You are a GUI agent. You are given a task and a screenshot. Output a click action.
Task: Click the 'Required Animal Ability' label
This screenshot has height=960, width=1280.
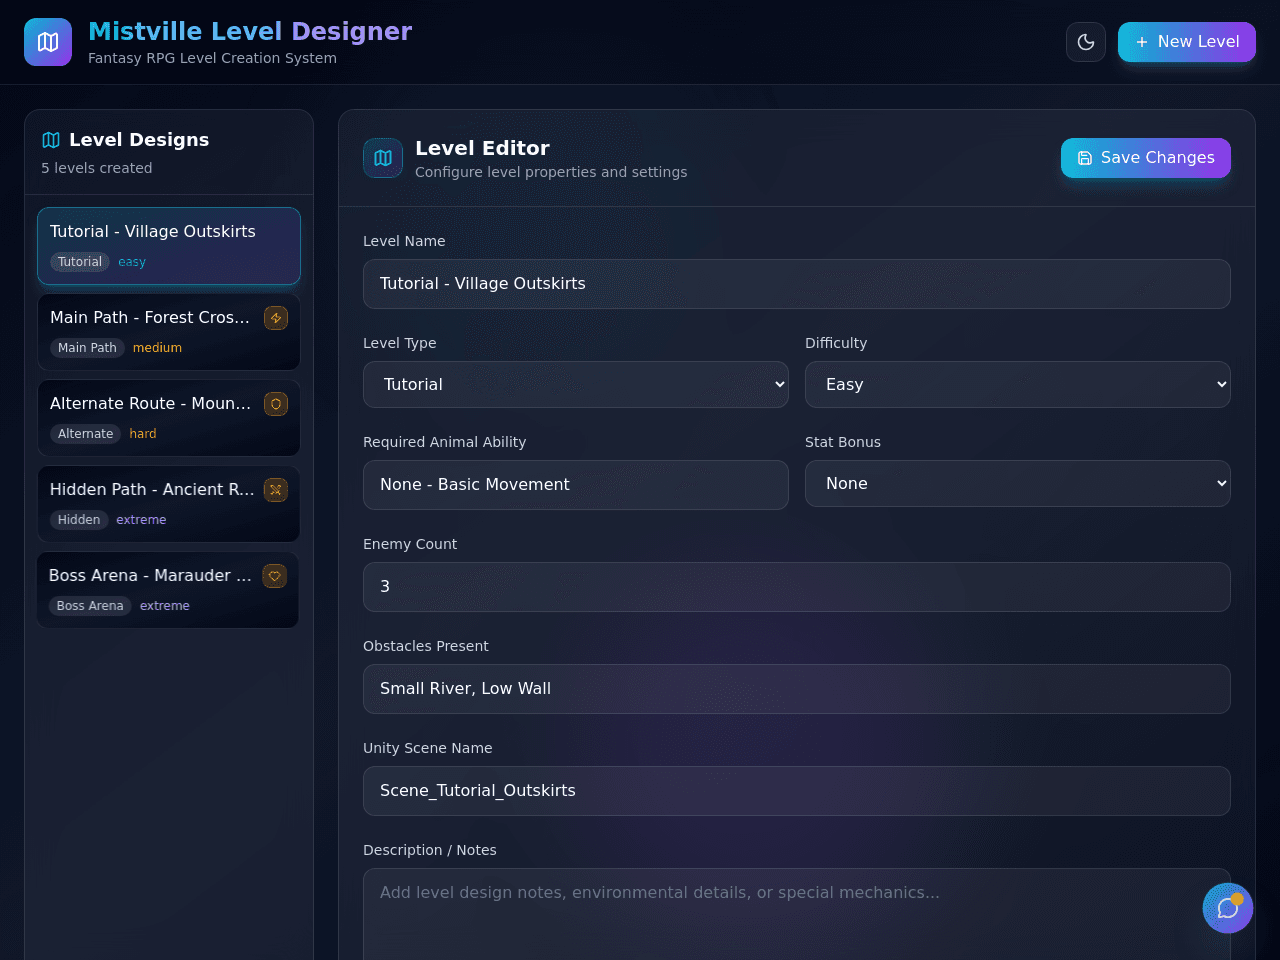coord(444,442)
